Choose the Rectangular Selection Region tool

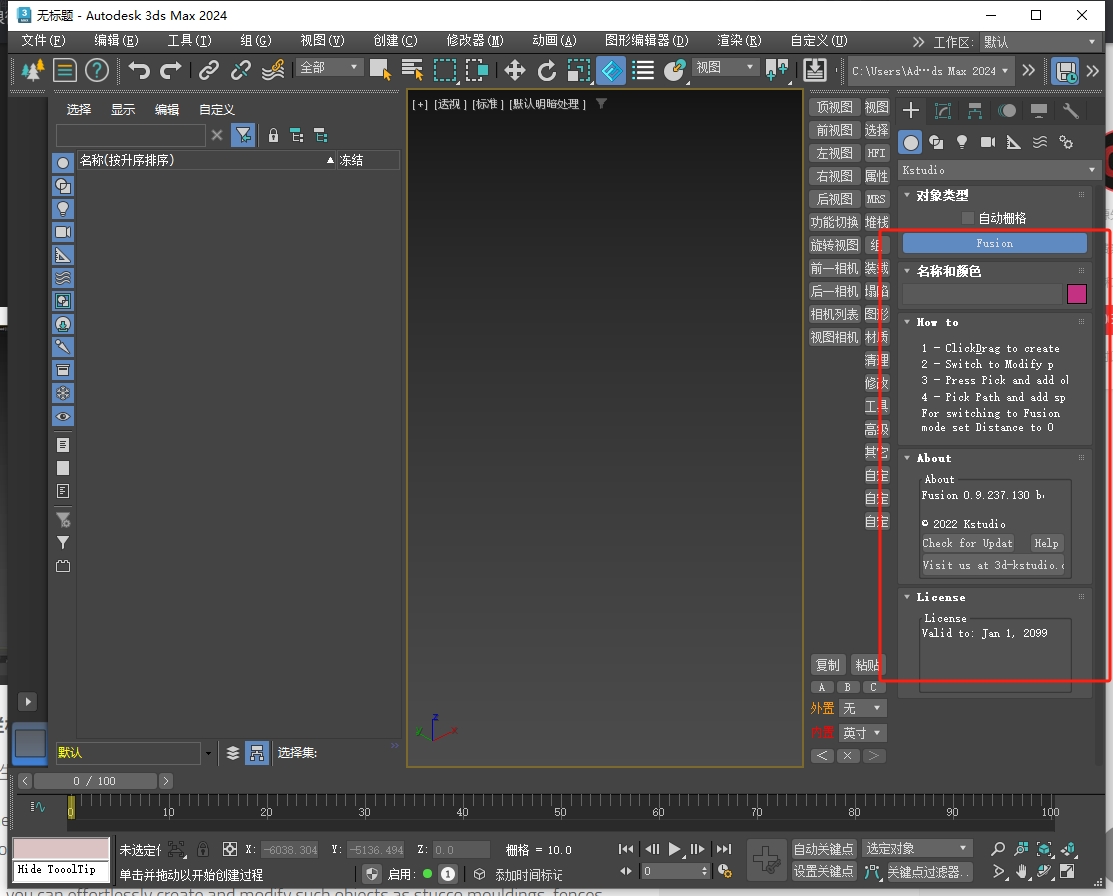(445, 70)
